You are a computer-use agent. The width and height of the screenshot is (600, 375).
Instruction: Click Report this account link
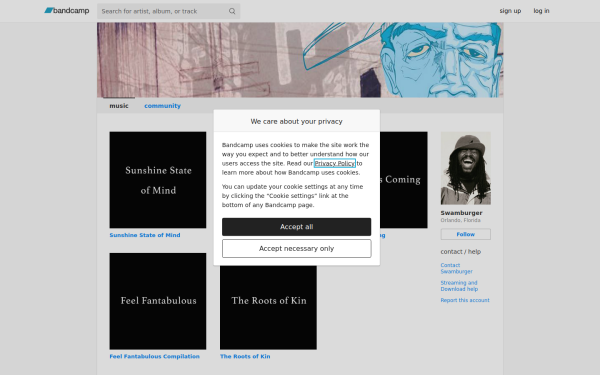pyautogui.click(x=465, y=300)
